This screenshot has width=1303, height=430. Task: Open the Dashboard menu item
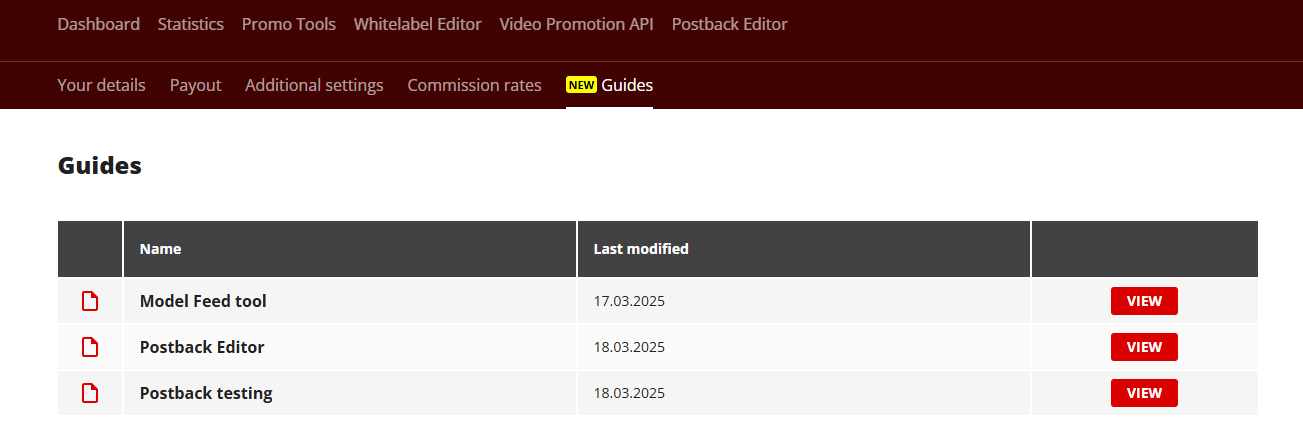pyautogui.click(x=98, y=24)
